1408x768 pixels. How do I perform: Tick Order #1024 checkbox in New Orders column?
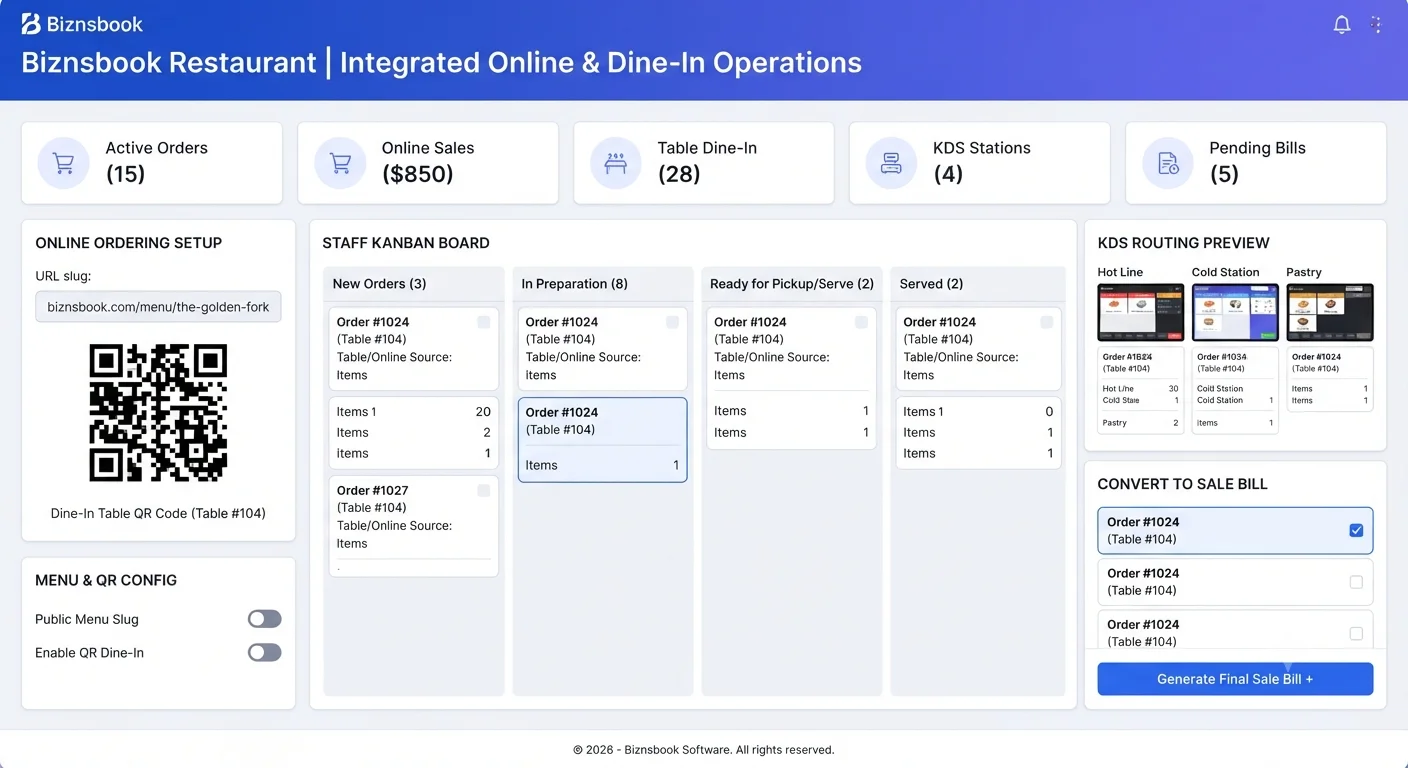pyautogui.click(x=484, y=322)
